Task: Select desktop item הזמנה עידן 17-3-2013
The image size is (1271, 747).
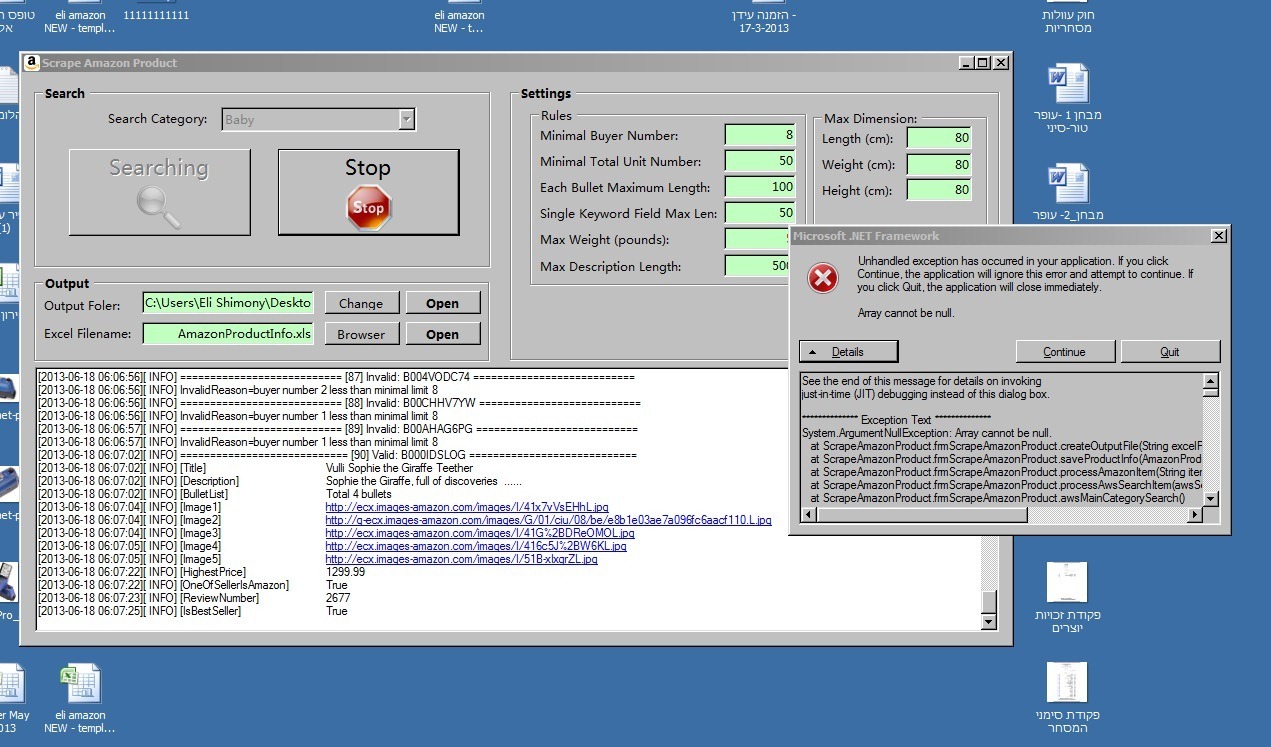Action: (763, 21)
